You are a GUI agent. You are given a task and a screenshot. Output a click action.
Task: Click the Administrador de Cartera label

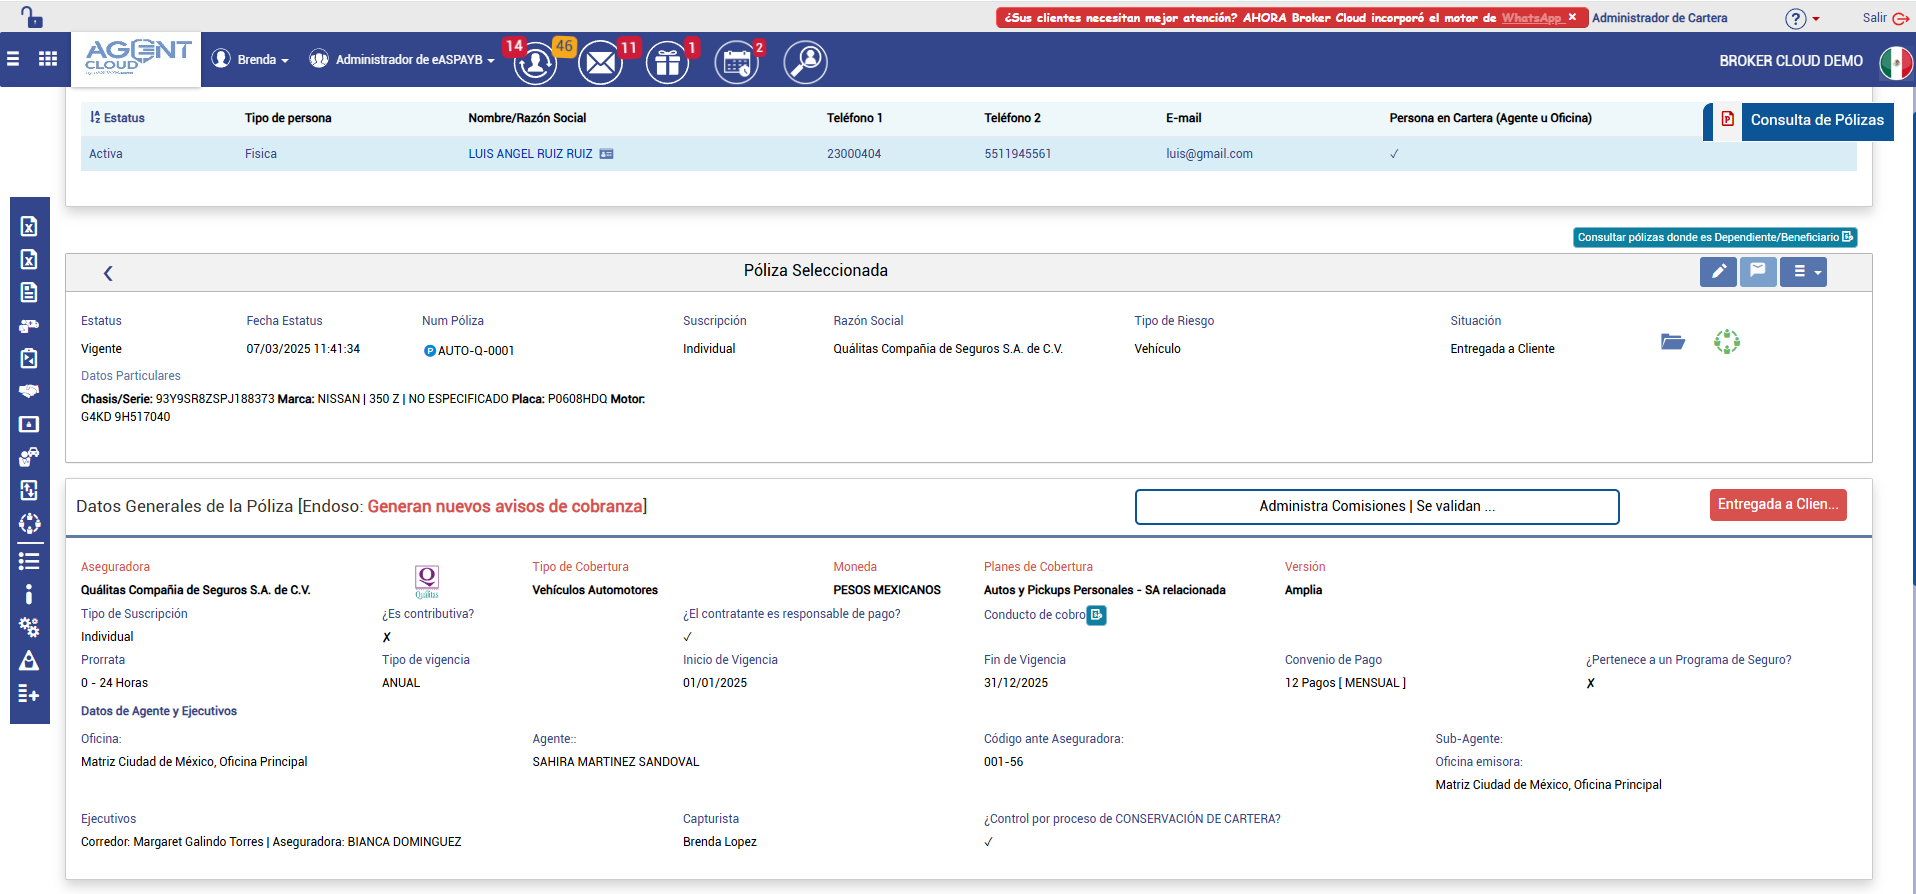pos(1659,18)
